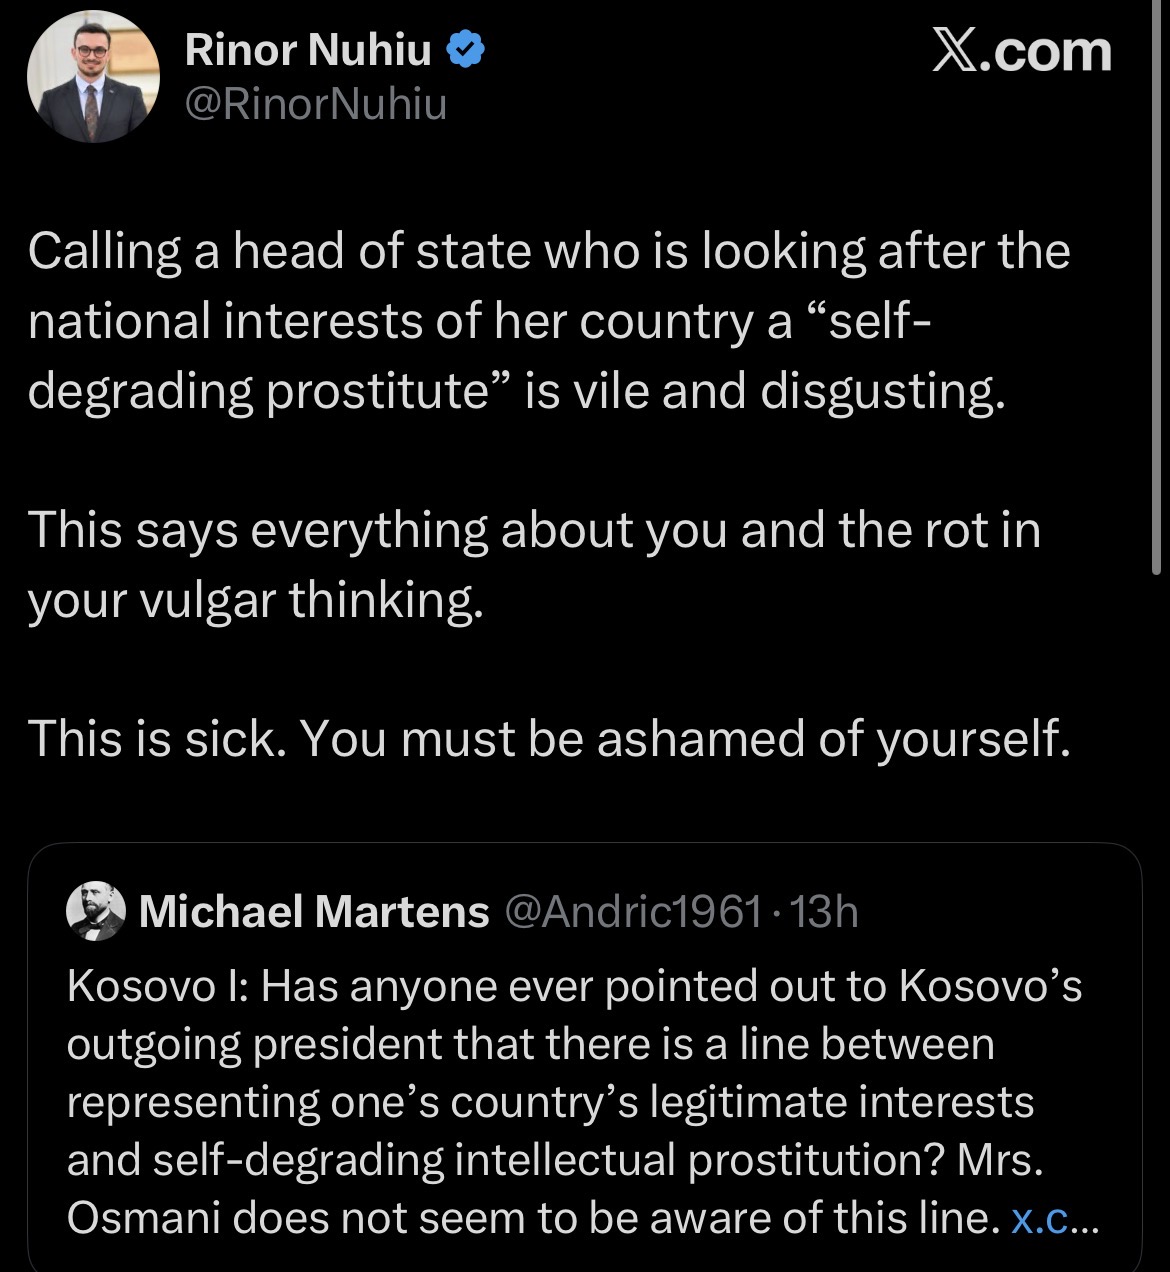Viewport: 1170px width, 1272px height.
Task: Click the "your vulgar thinking." line
Action: 256,598
